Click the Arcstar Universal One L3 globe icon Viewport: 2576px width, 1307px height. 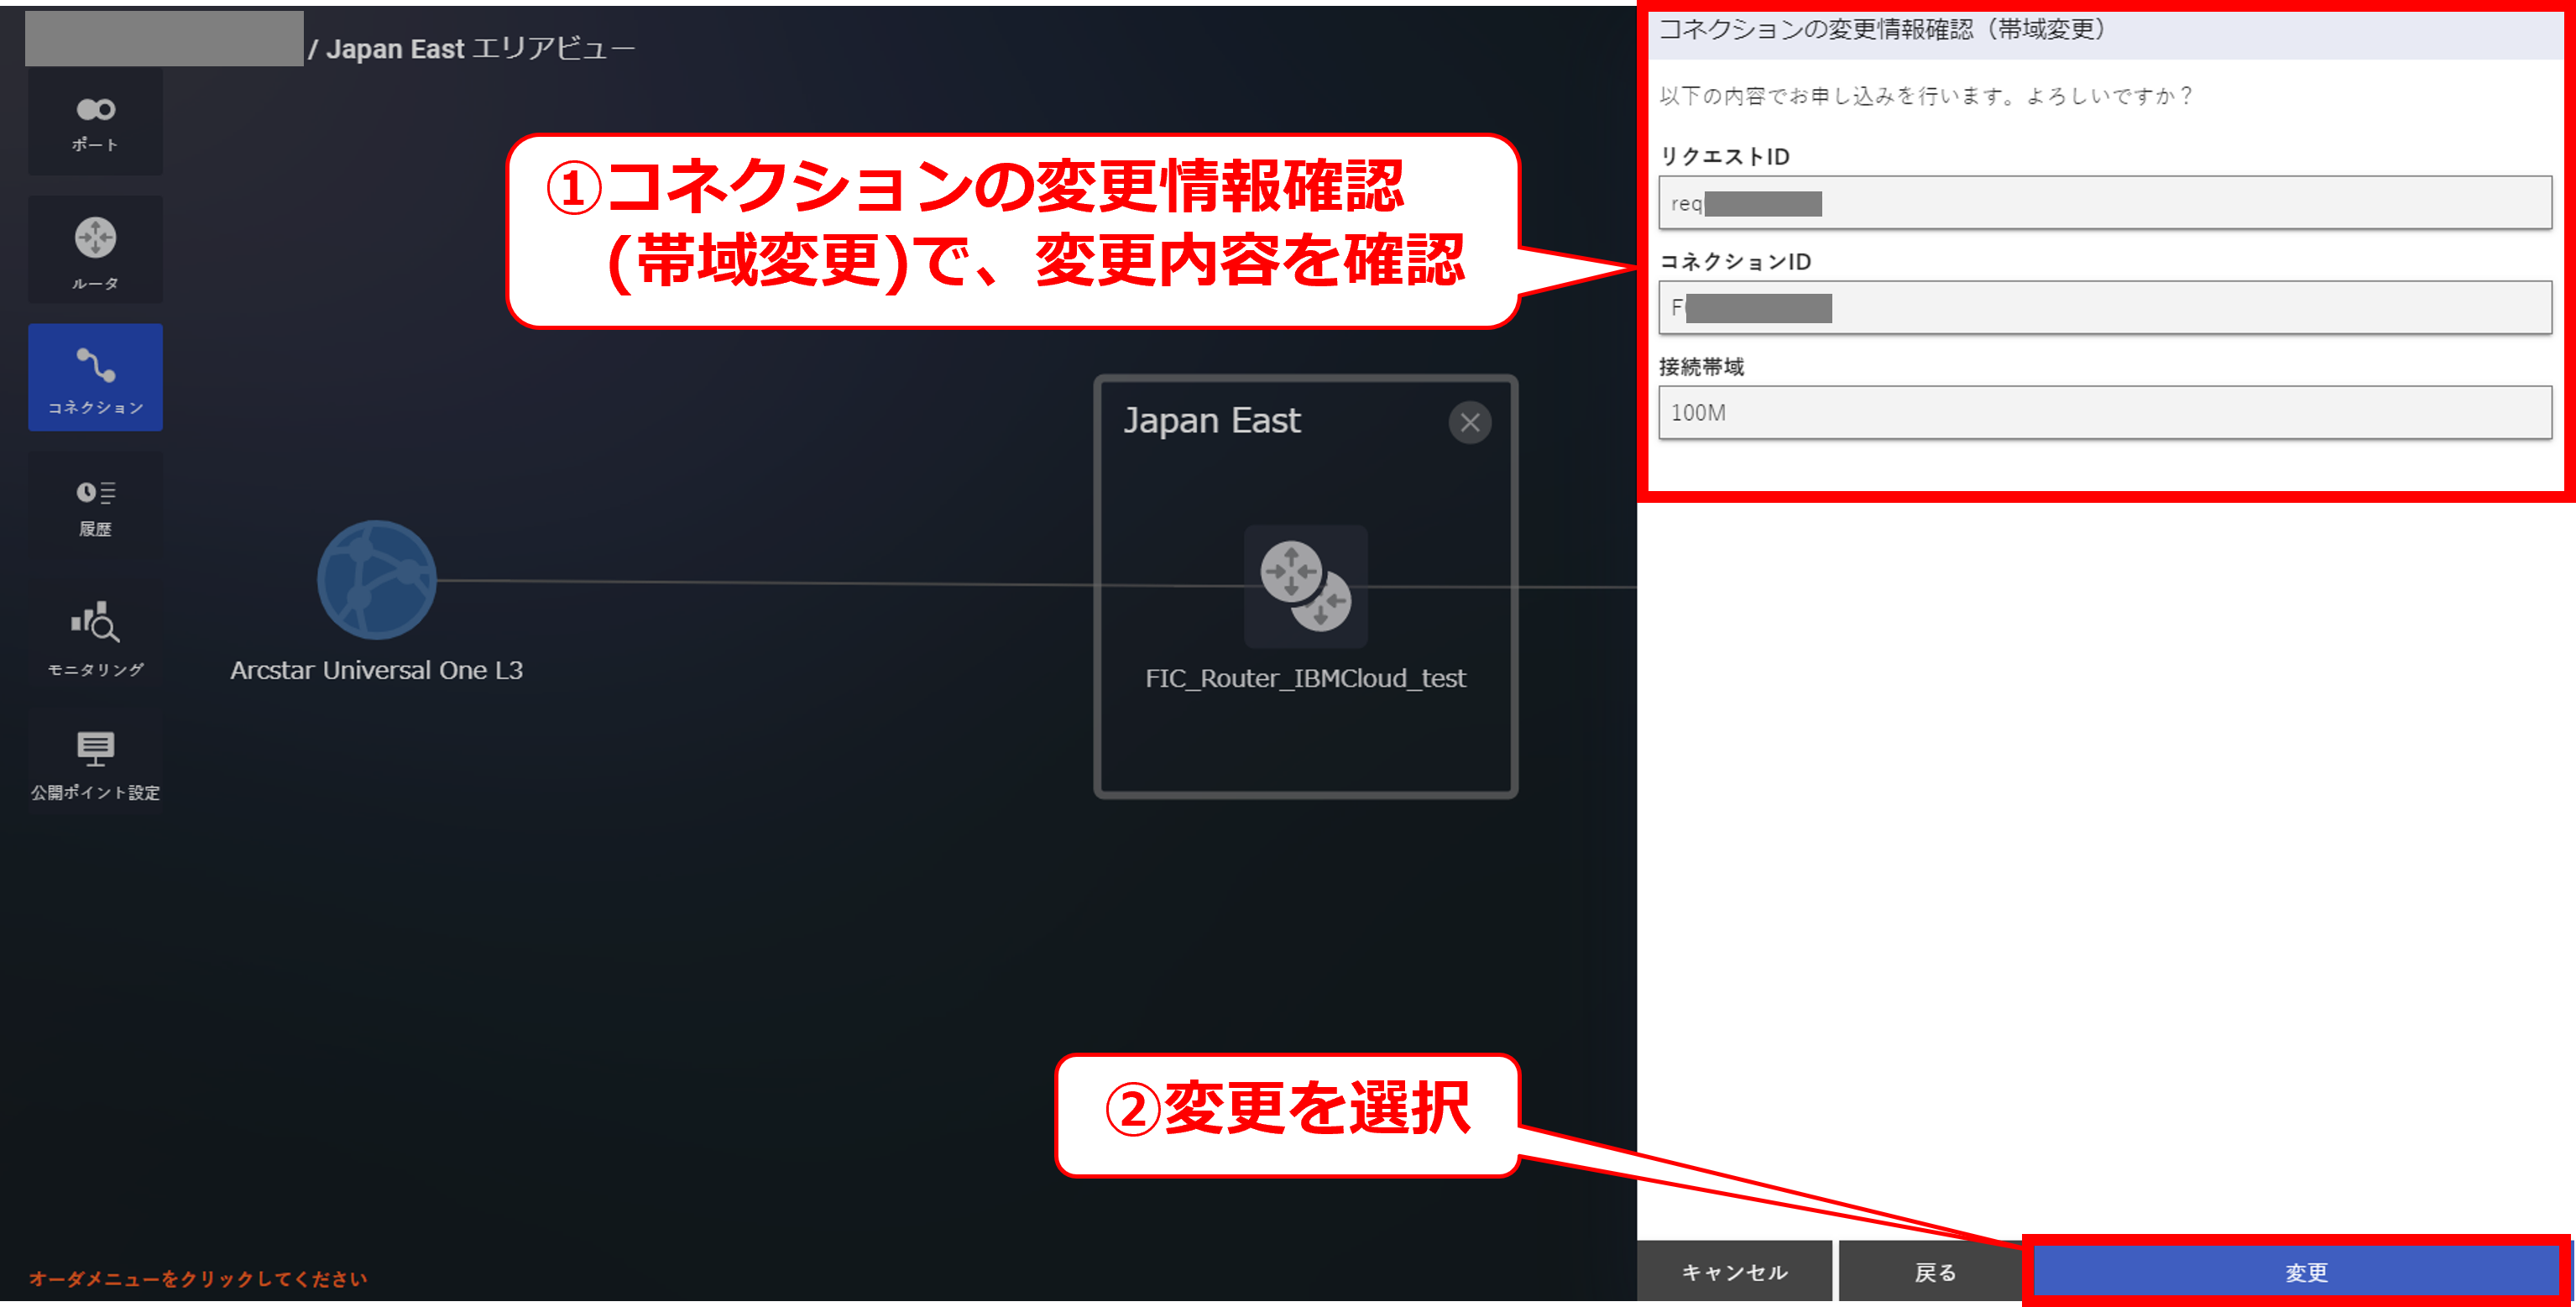(x=376, y=579)
